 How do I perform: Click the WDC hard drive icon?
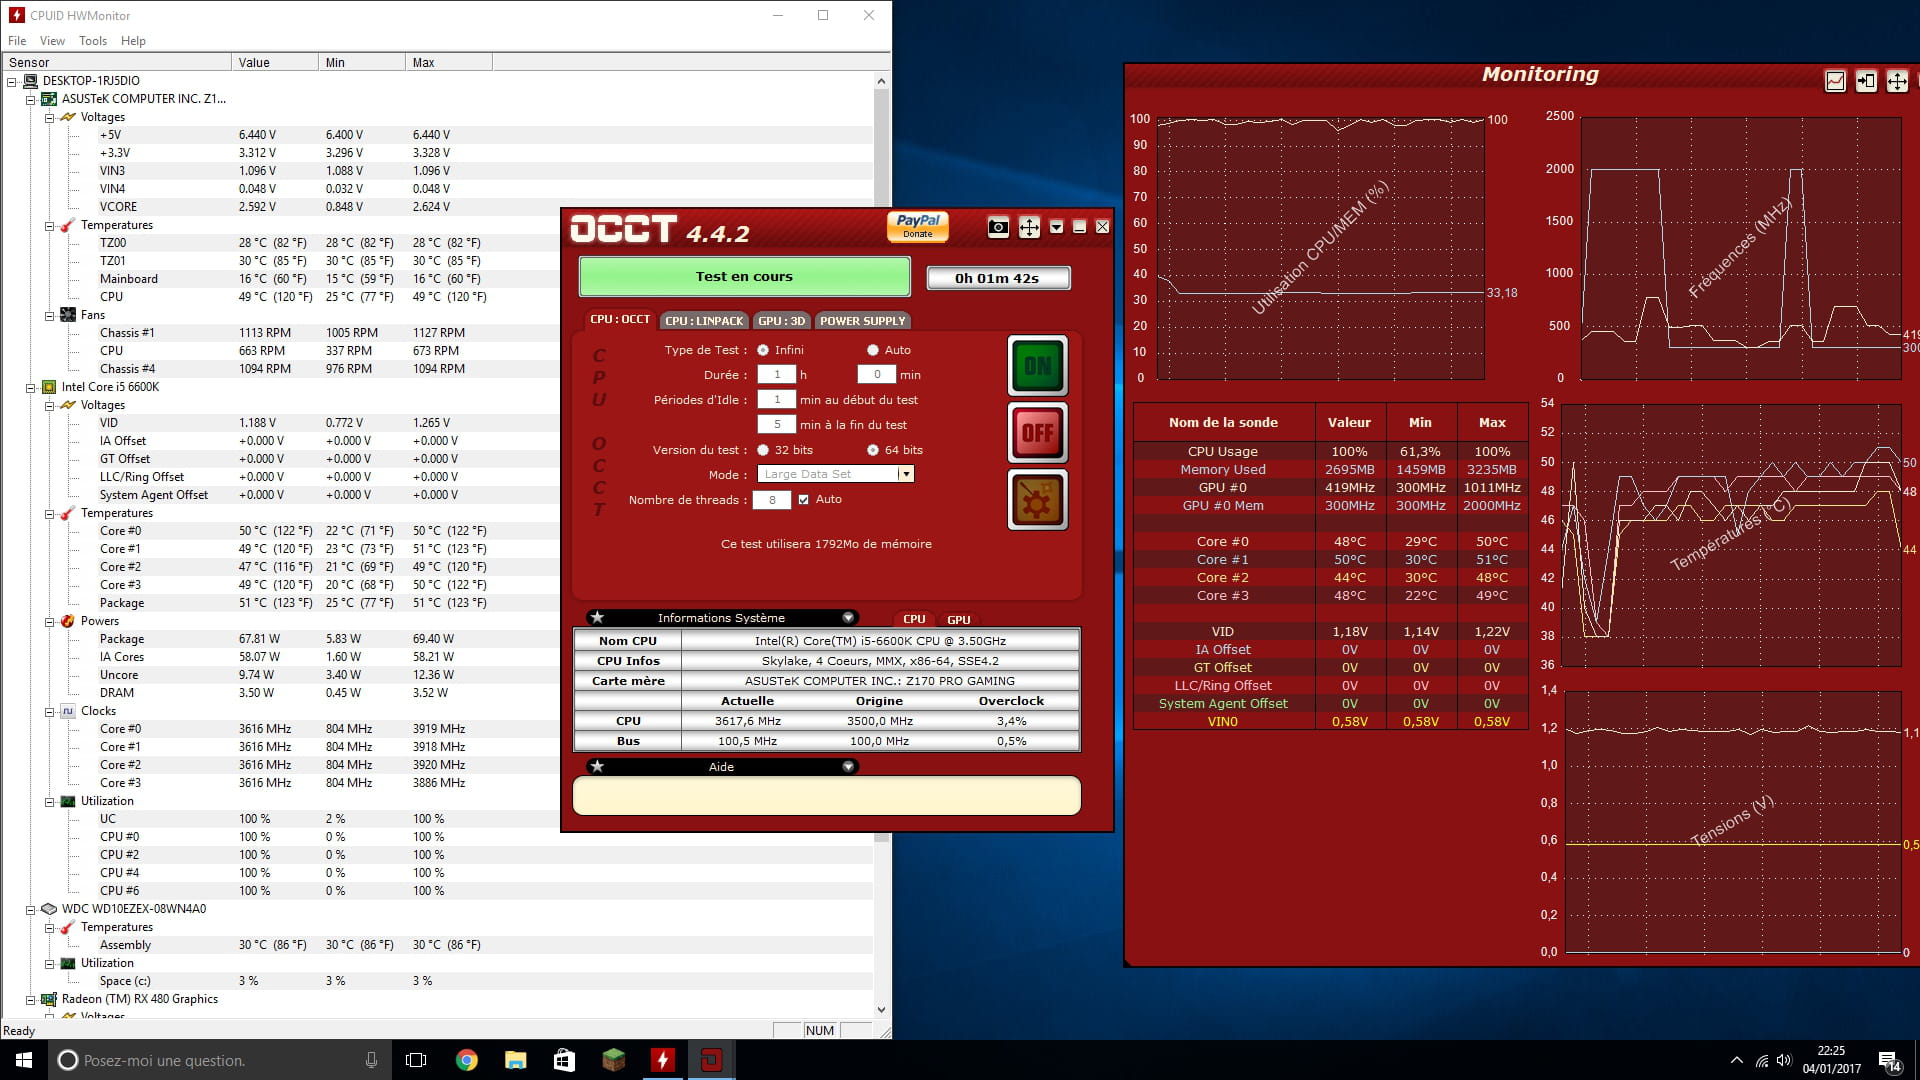pos(48,909)
